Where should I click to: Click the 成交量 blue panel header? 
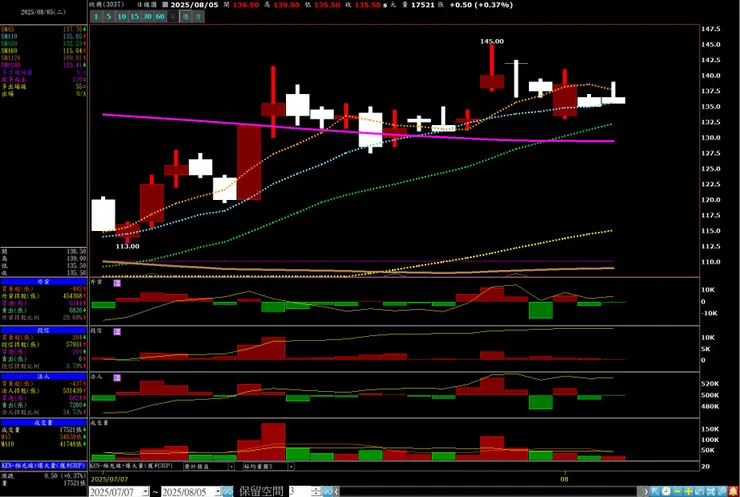tap(43, 422)
